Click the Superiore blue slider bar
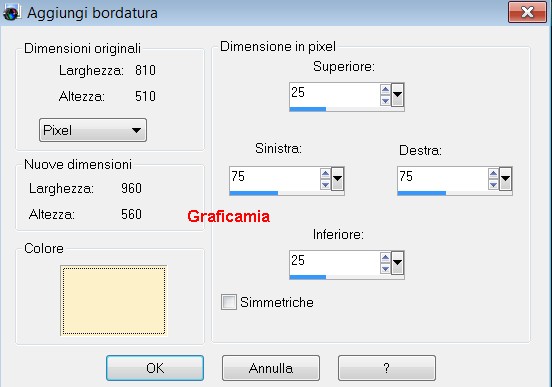The image size is (552, 387). [308, 109]
